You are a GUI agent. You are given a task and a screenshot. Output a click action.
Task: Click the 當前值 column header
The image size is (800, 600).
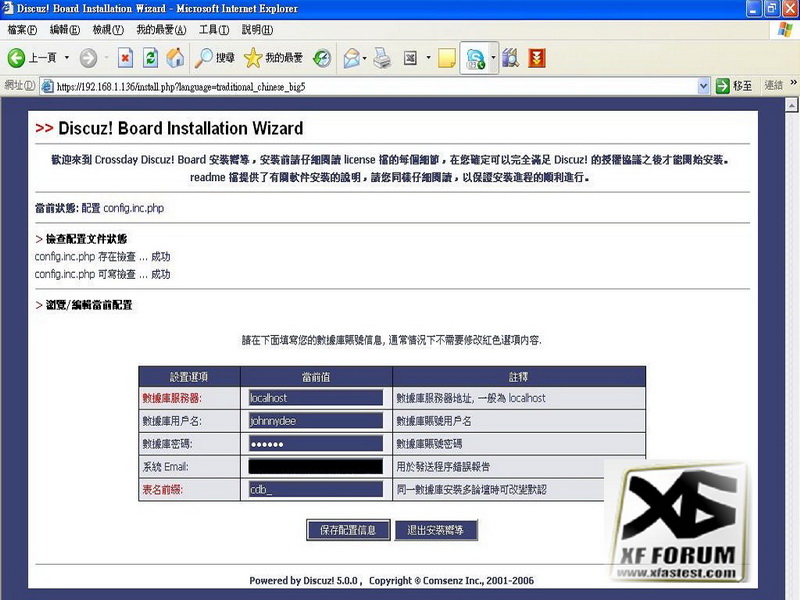click(x=316, y=377)
